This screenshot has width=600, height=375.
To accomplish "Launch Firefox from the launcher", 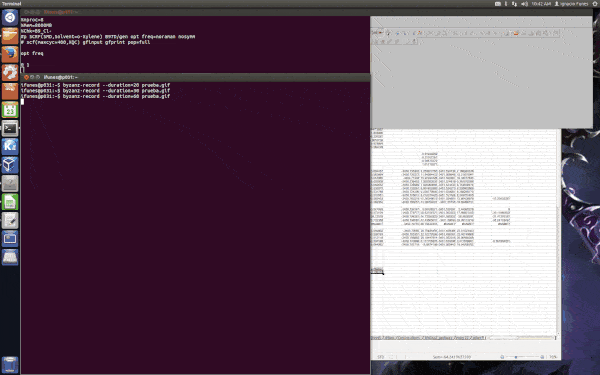I will tap(10, 54).
